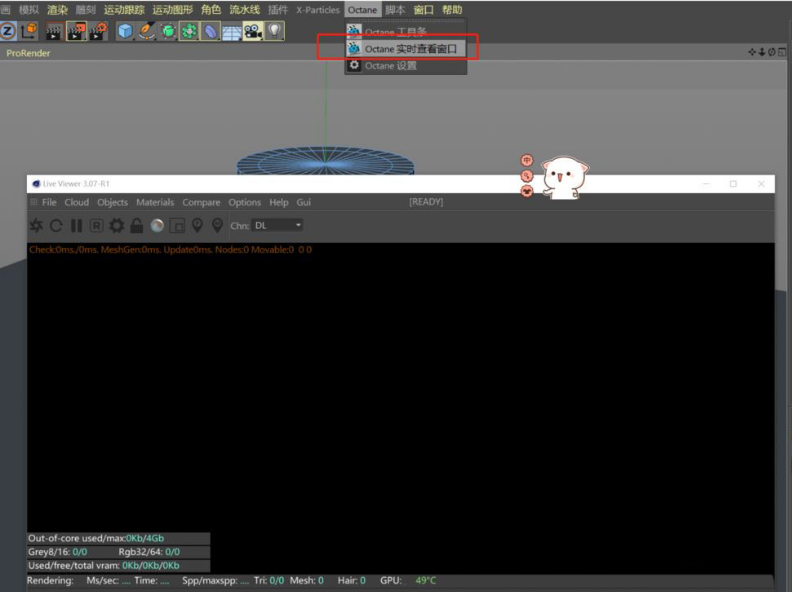Open the 窗口 menu
The height and width of the screenshot is (592, 792).
coord(423,10)
